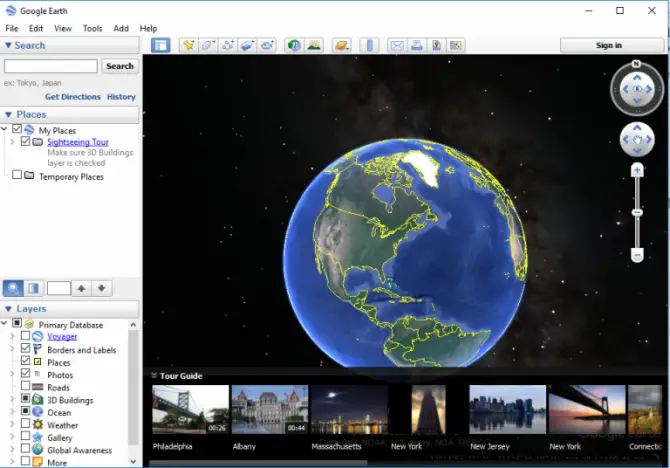Add a path from the toolbar

228,45
